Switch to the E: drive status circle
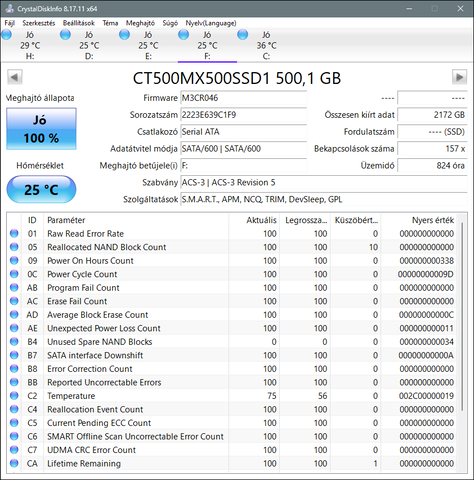The image size is (474, 480). pos(124,35)
